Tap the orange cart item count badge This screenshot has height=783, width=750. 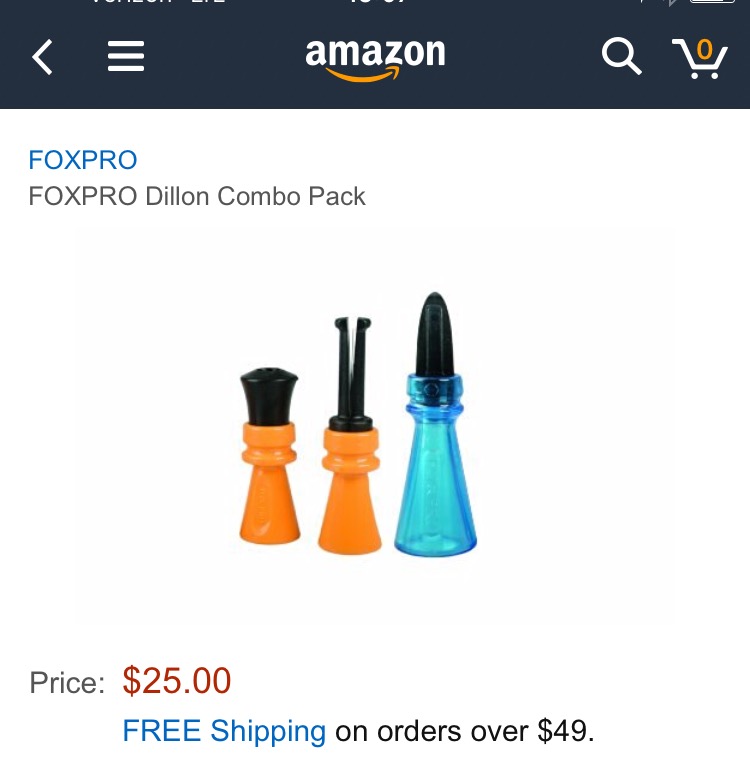(x=705, y=49)
